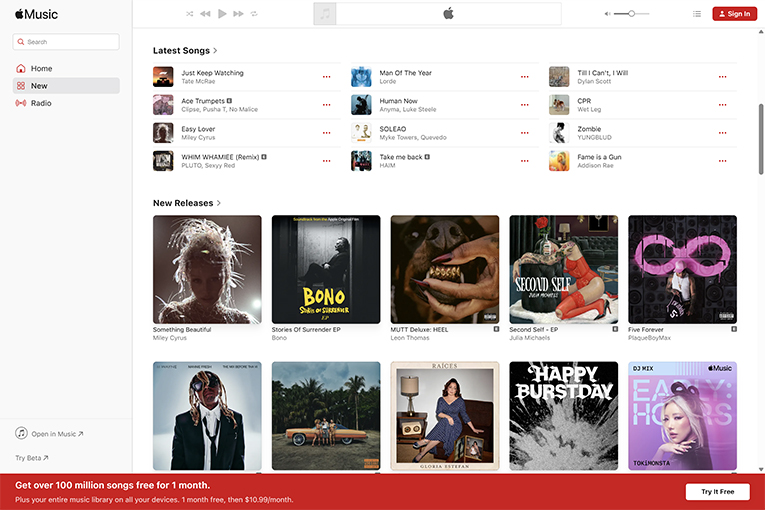The image size is (765, 510).
Task: Open more options for Take me back
Action: click(x=524, y=161)
